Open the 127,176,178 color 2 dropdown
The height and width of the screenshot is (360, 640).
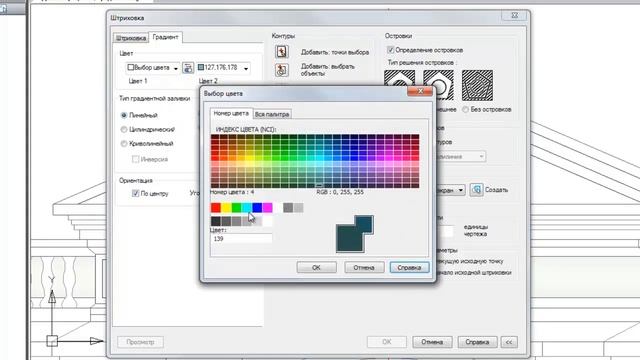tap(223, 68)
